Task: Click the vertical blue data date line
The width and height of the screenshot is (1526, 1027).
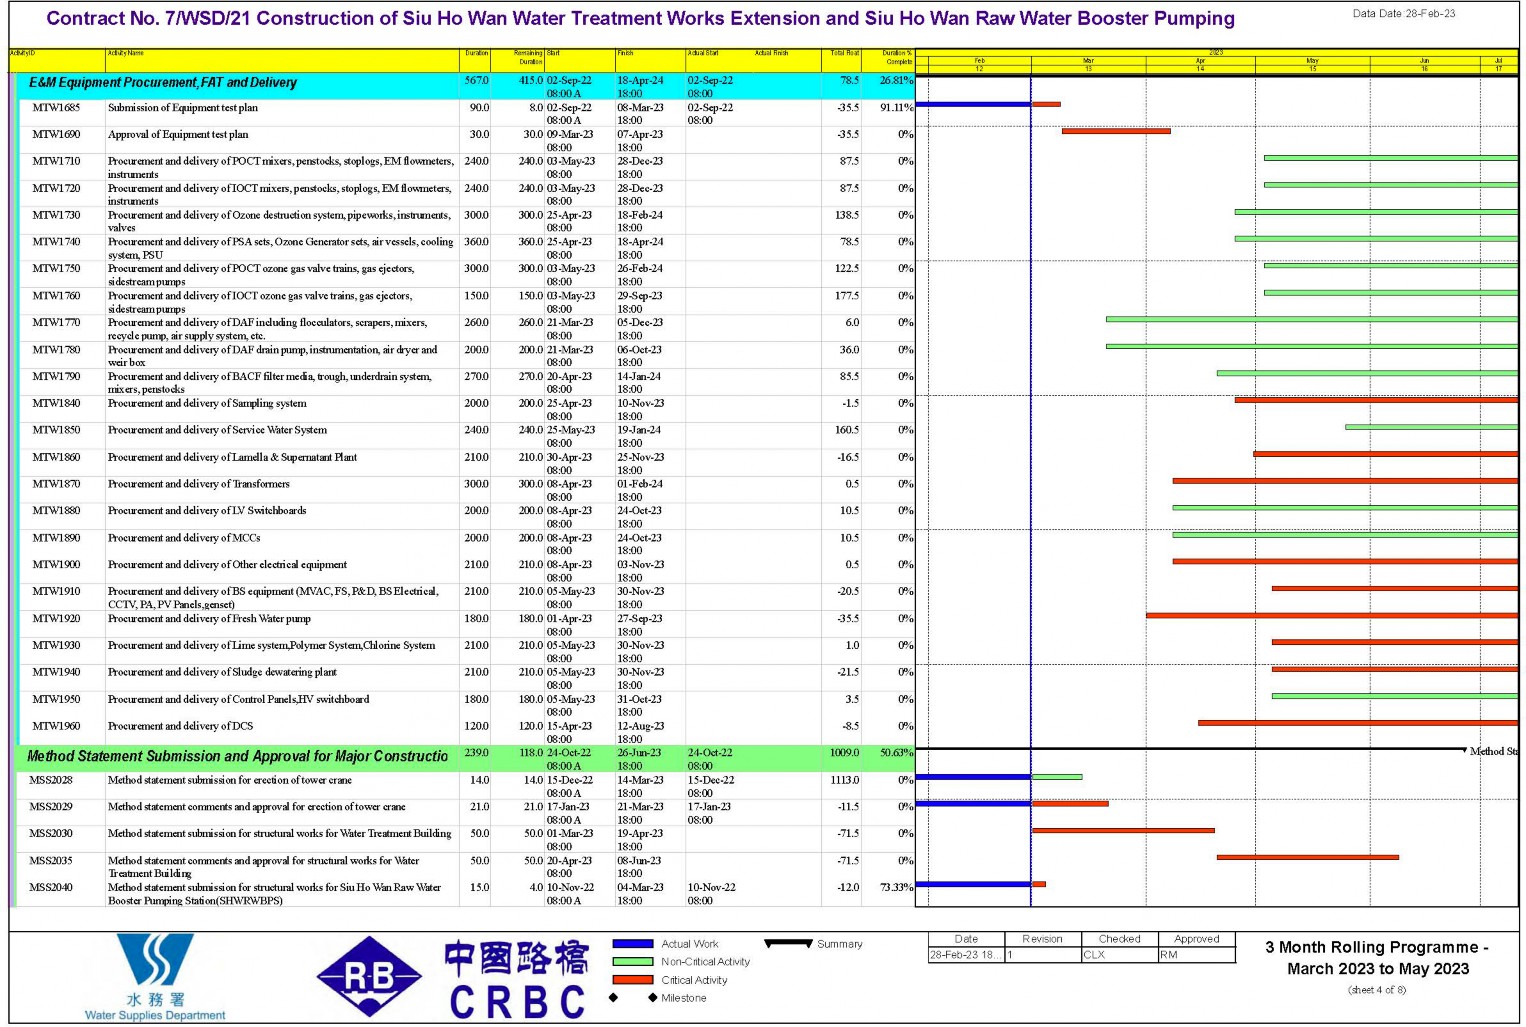Action: tap(1031, 490)
